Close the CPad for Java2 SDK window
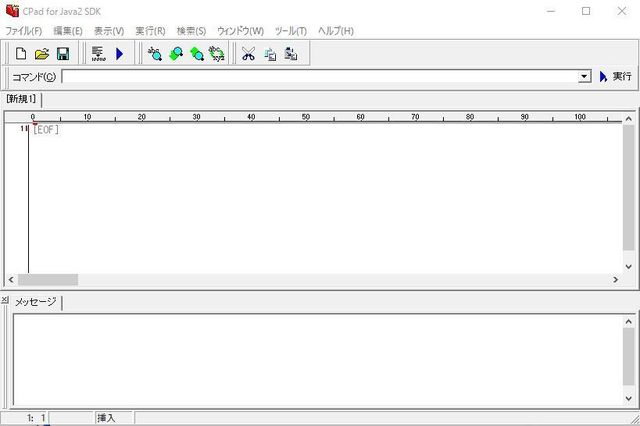The height and width of the screenshot is (426, 640). tap(622, 11)
